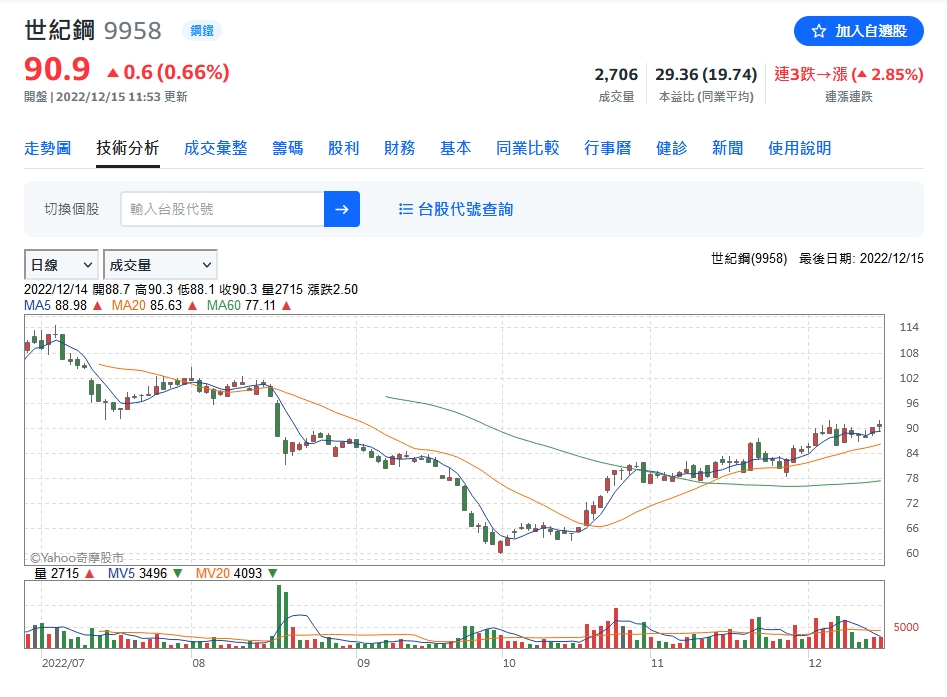Open the 使用說明 tab
This screenshot has height=697, width=947.
point(800,148)
